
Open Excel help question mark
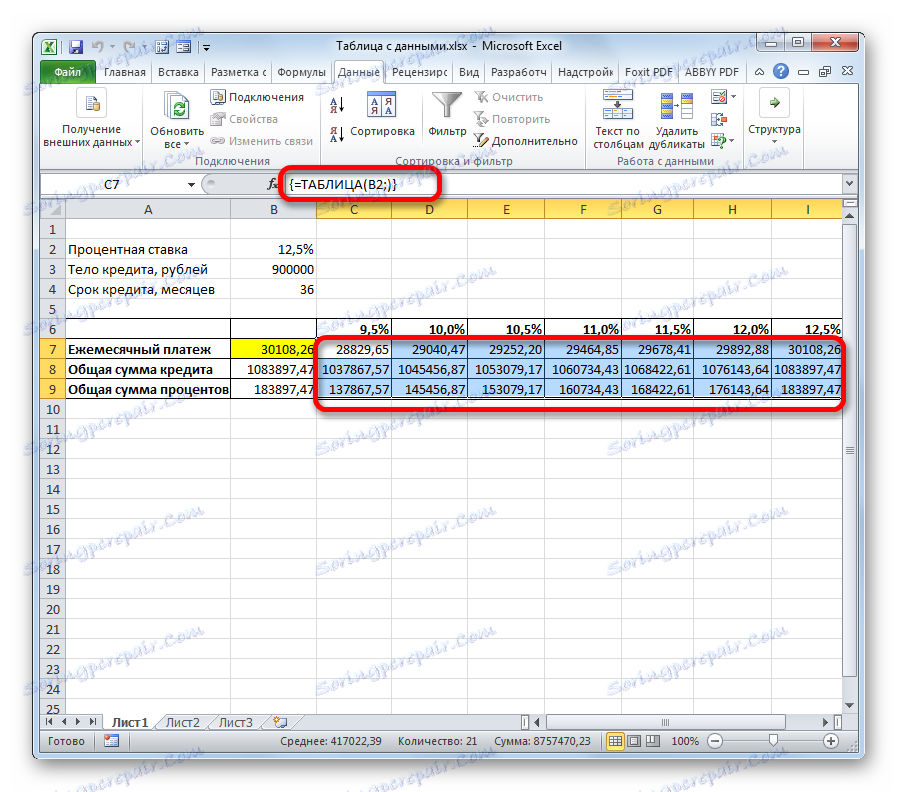(x=780, y=72)
